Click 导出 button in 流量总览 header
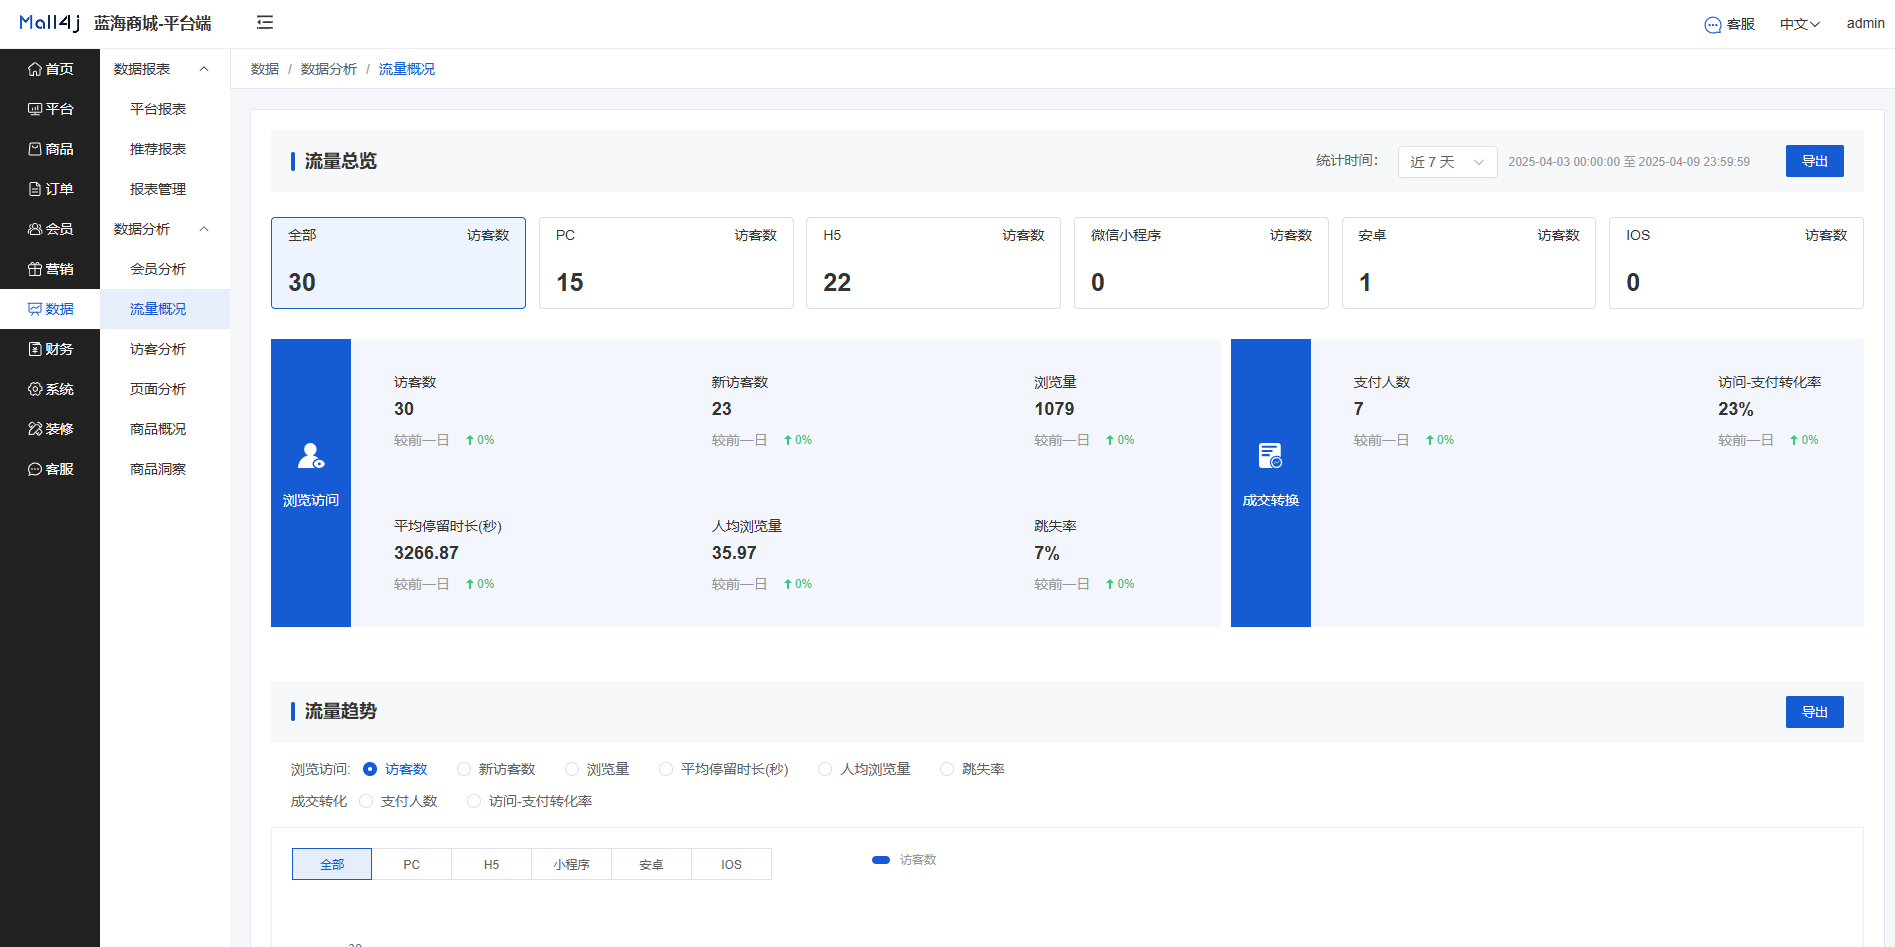 click(1814, 161)
